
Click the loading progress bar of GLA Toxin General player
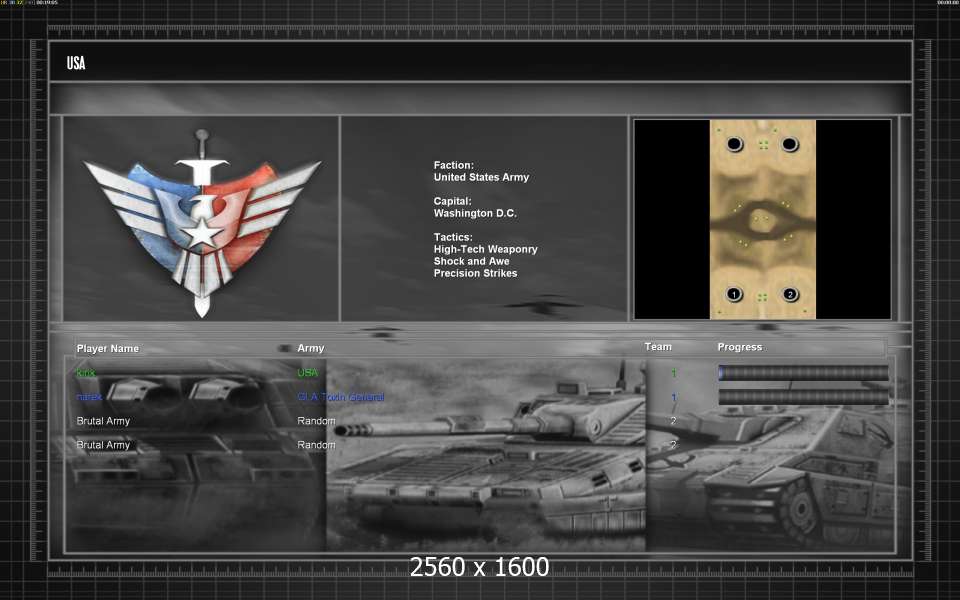803,397
